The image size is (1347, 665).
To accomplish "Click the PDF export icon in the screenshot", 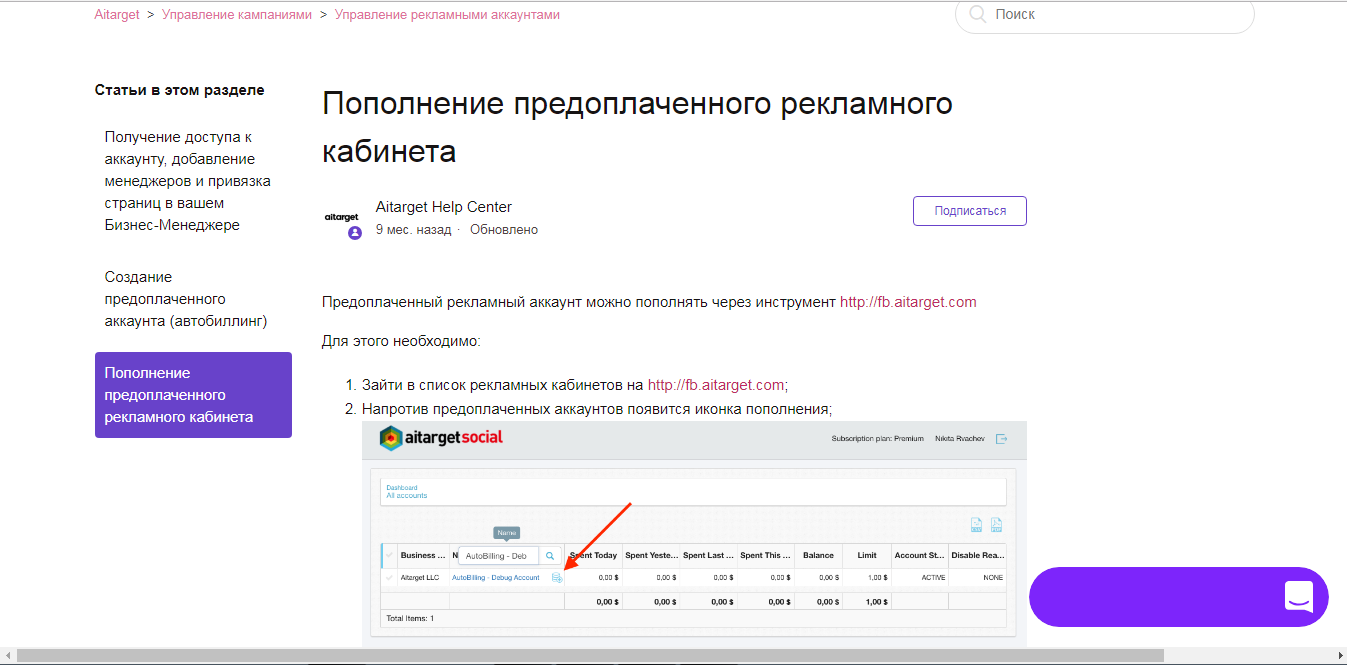I will 996,525.
